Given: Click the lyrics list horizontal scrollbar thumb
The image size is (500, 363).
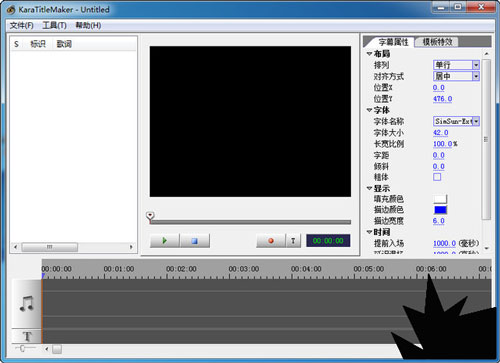Looking at the screenshot, I should 50,247.
